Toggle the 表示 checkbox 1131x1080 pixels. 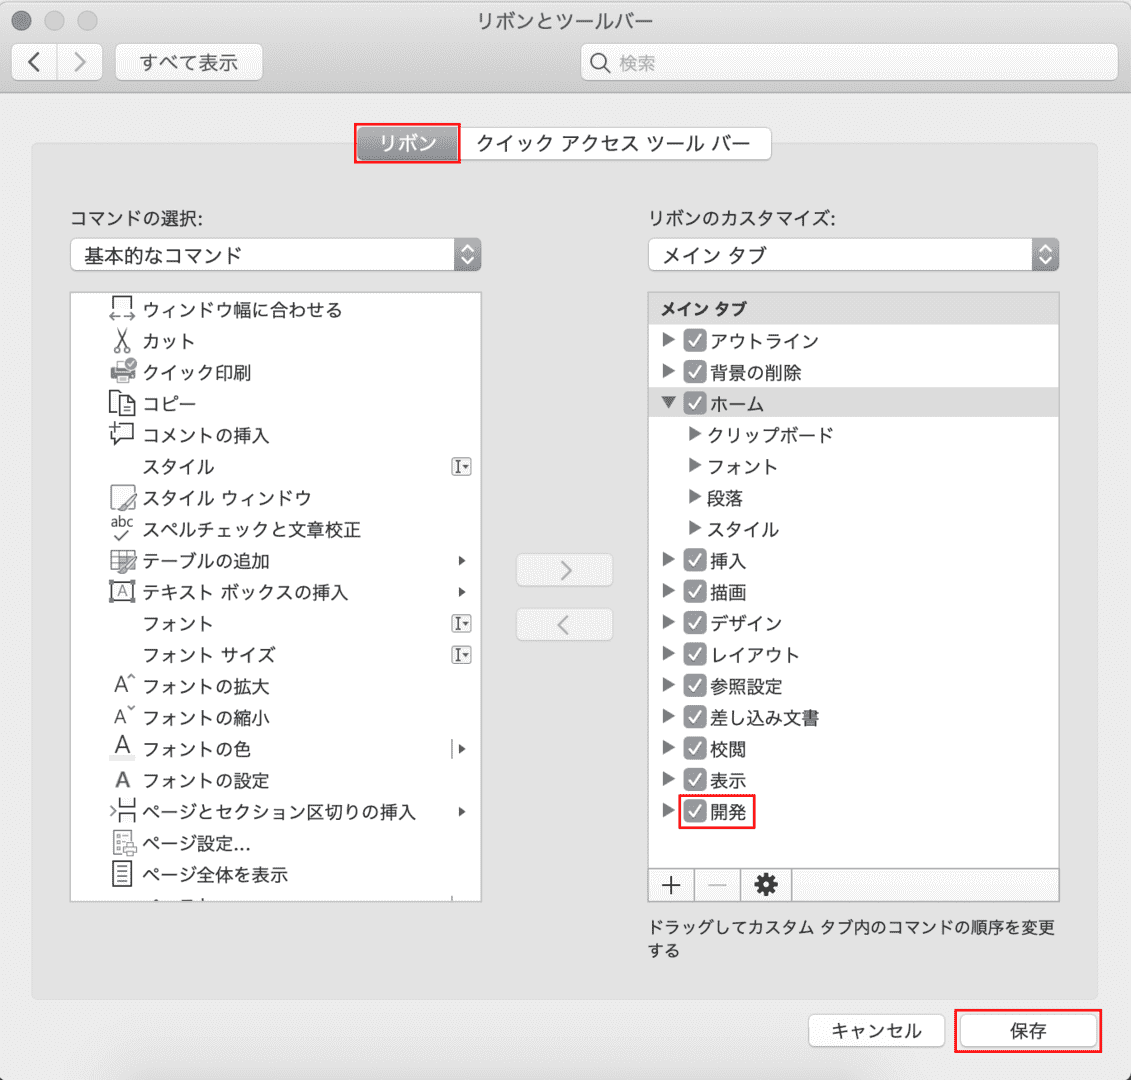[x=695, y=780]
